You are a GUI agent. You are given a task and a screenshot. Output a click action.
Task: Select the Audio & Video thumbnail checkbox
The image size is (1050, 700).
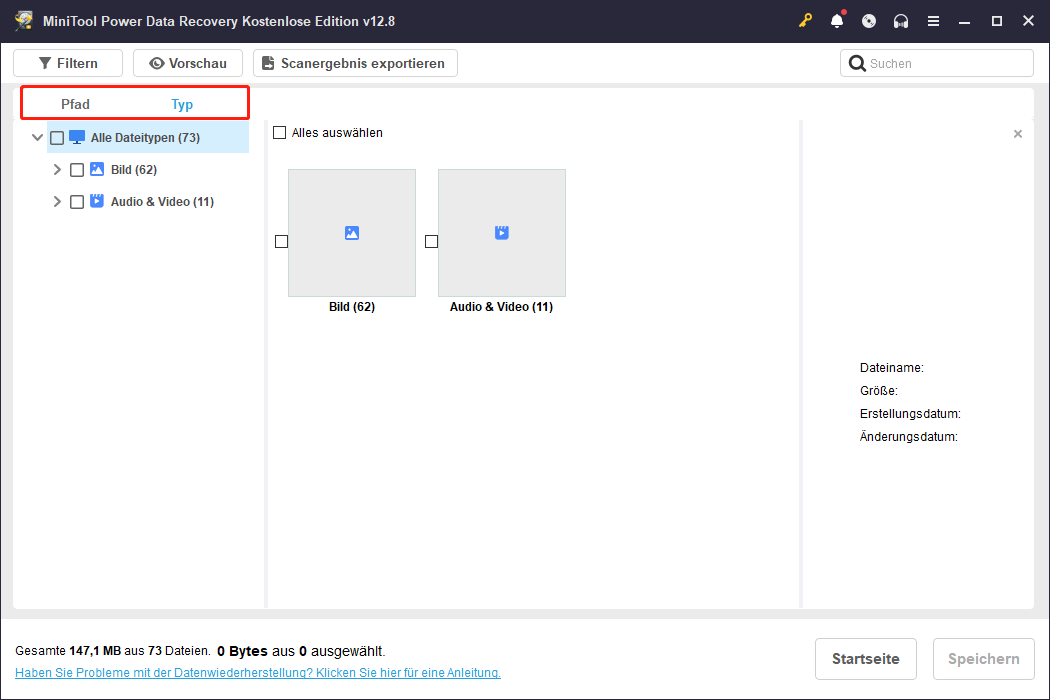(x=430, y=240)
